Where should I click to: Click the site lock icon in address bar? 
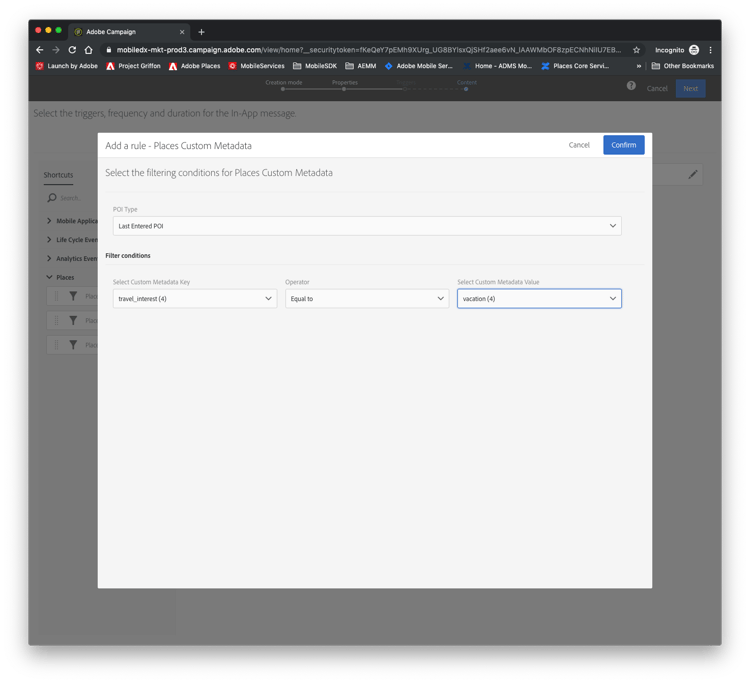point(109,50)
